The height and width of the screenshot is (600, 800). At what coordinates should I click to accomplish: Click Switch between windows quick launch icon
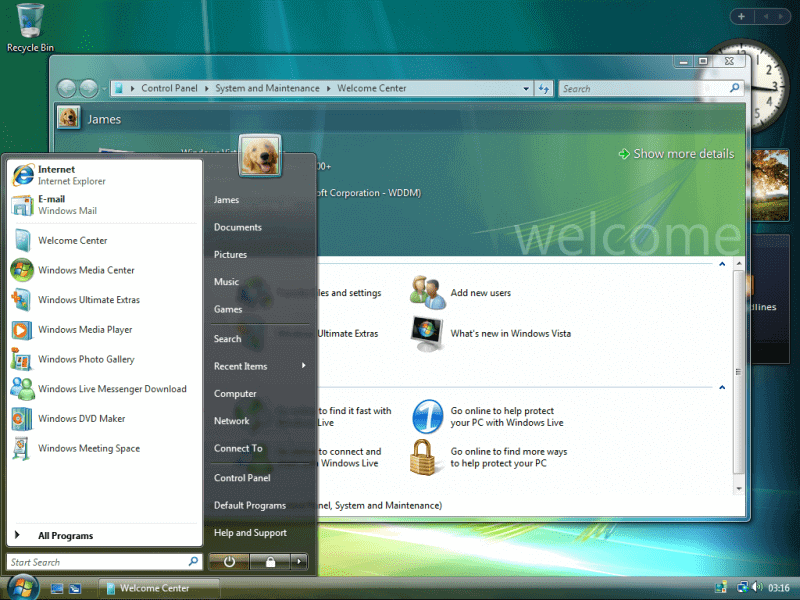(x=76, y=588)
